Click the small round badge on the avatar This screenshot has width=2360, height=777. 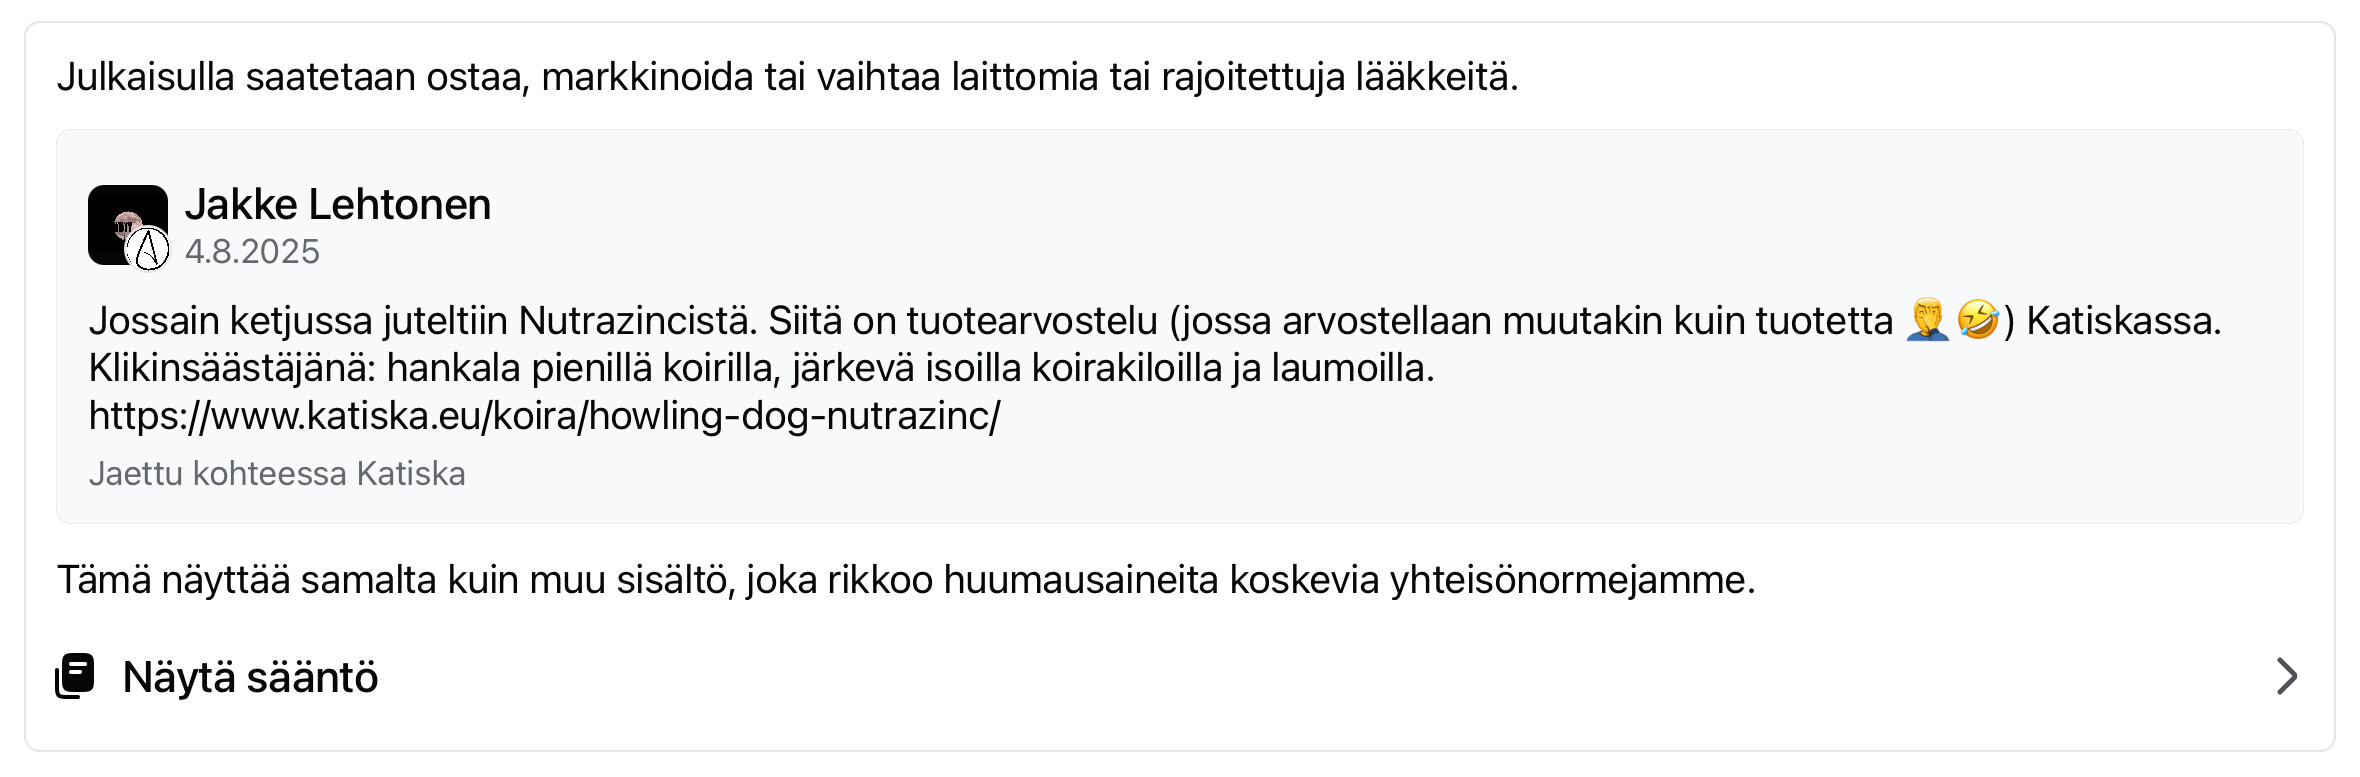149,249
